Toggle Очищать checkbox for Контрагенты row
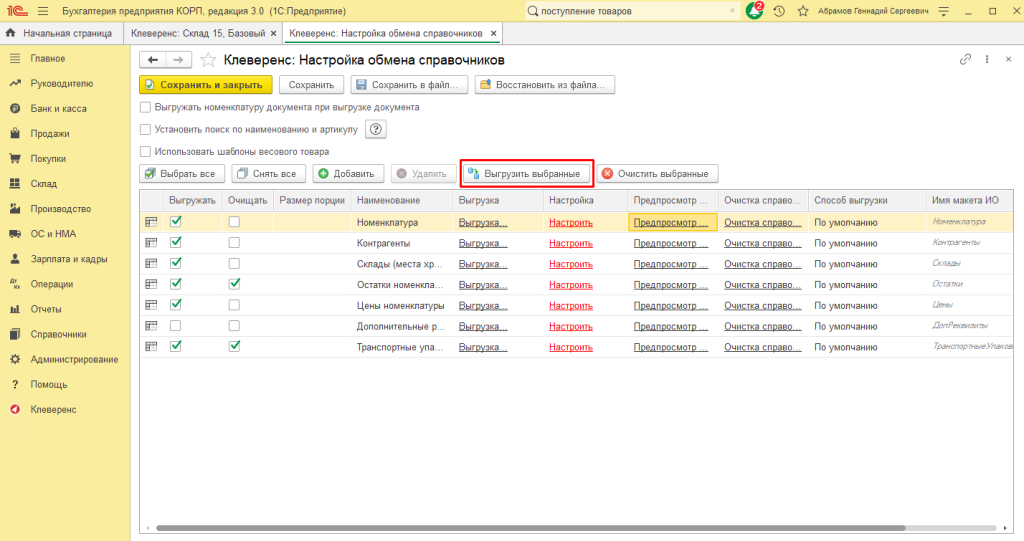Viewport: 1024px width, 541px height. pos(234,243)
